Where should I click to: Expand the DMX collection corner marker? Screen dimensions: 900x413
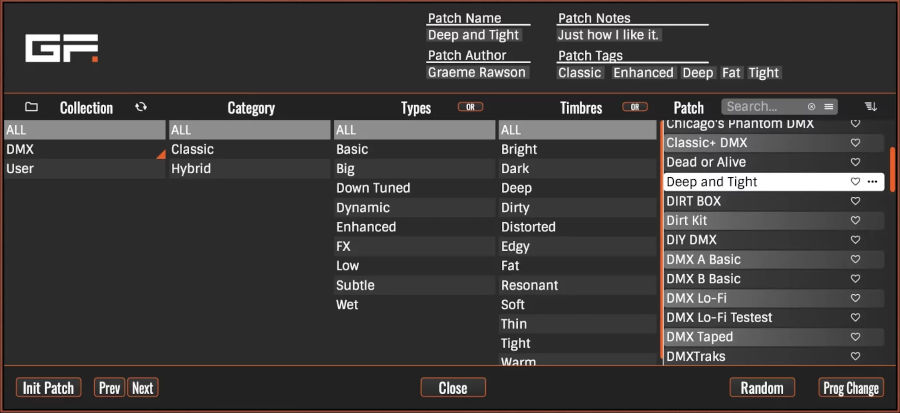pos(161,154)
